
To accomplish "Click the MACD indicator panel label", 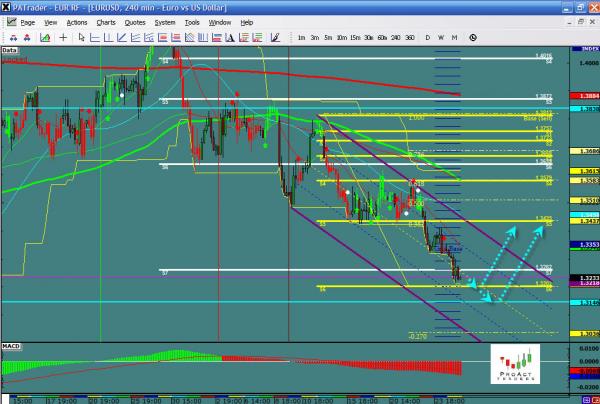I will (x=12, y=345).
